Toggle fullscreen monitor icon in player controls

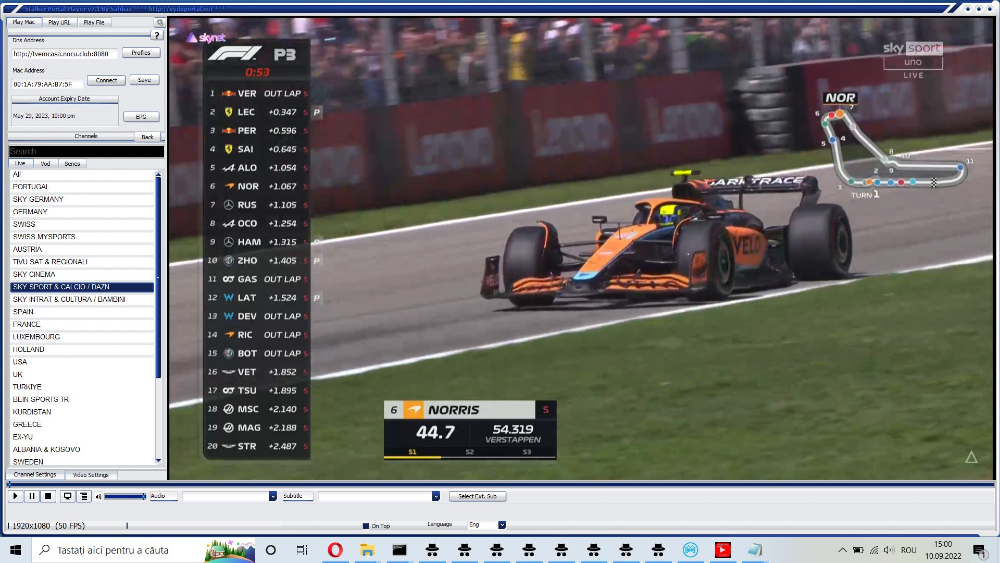point(67,496)
